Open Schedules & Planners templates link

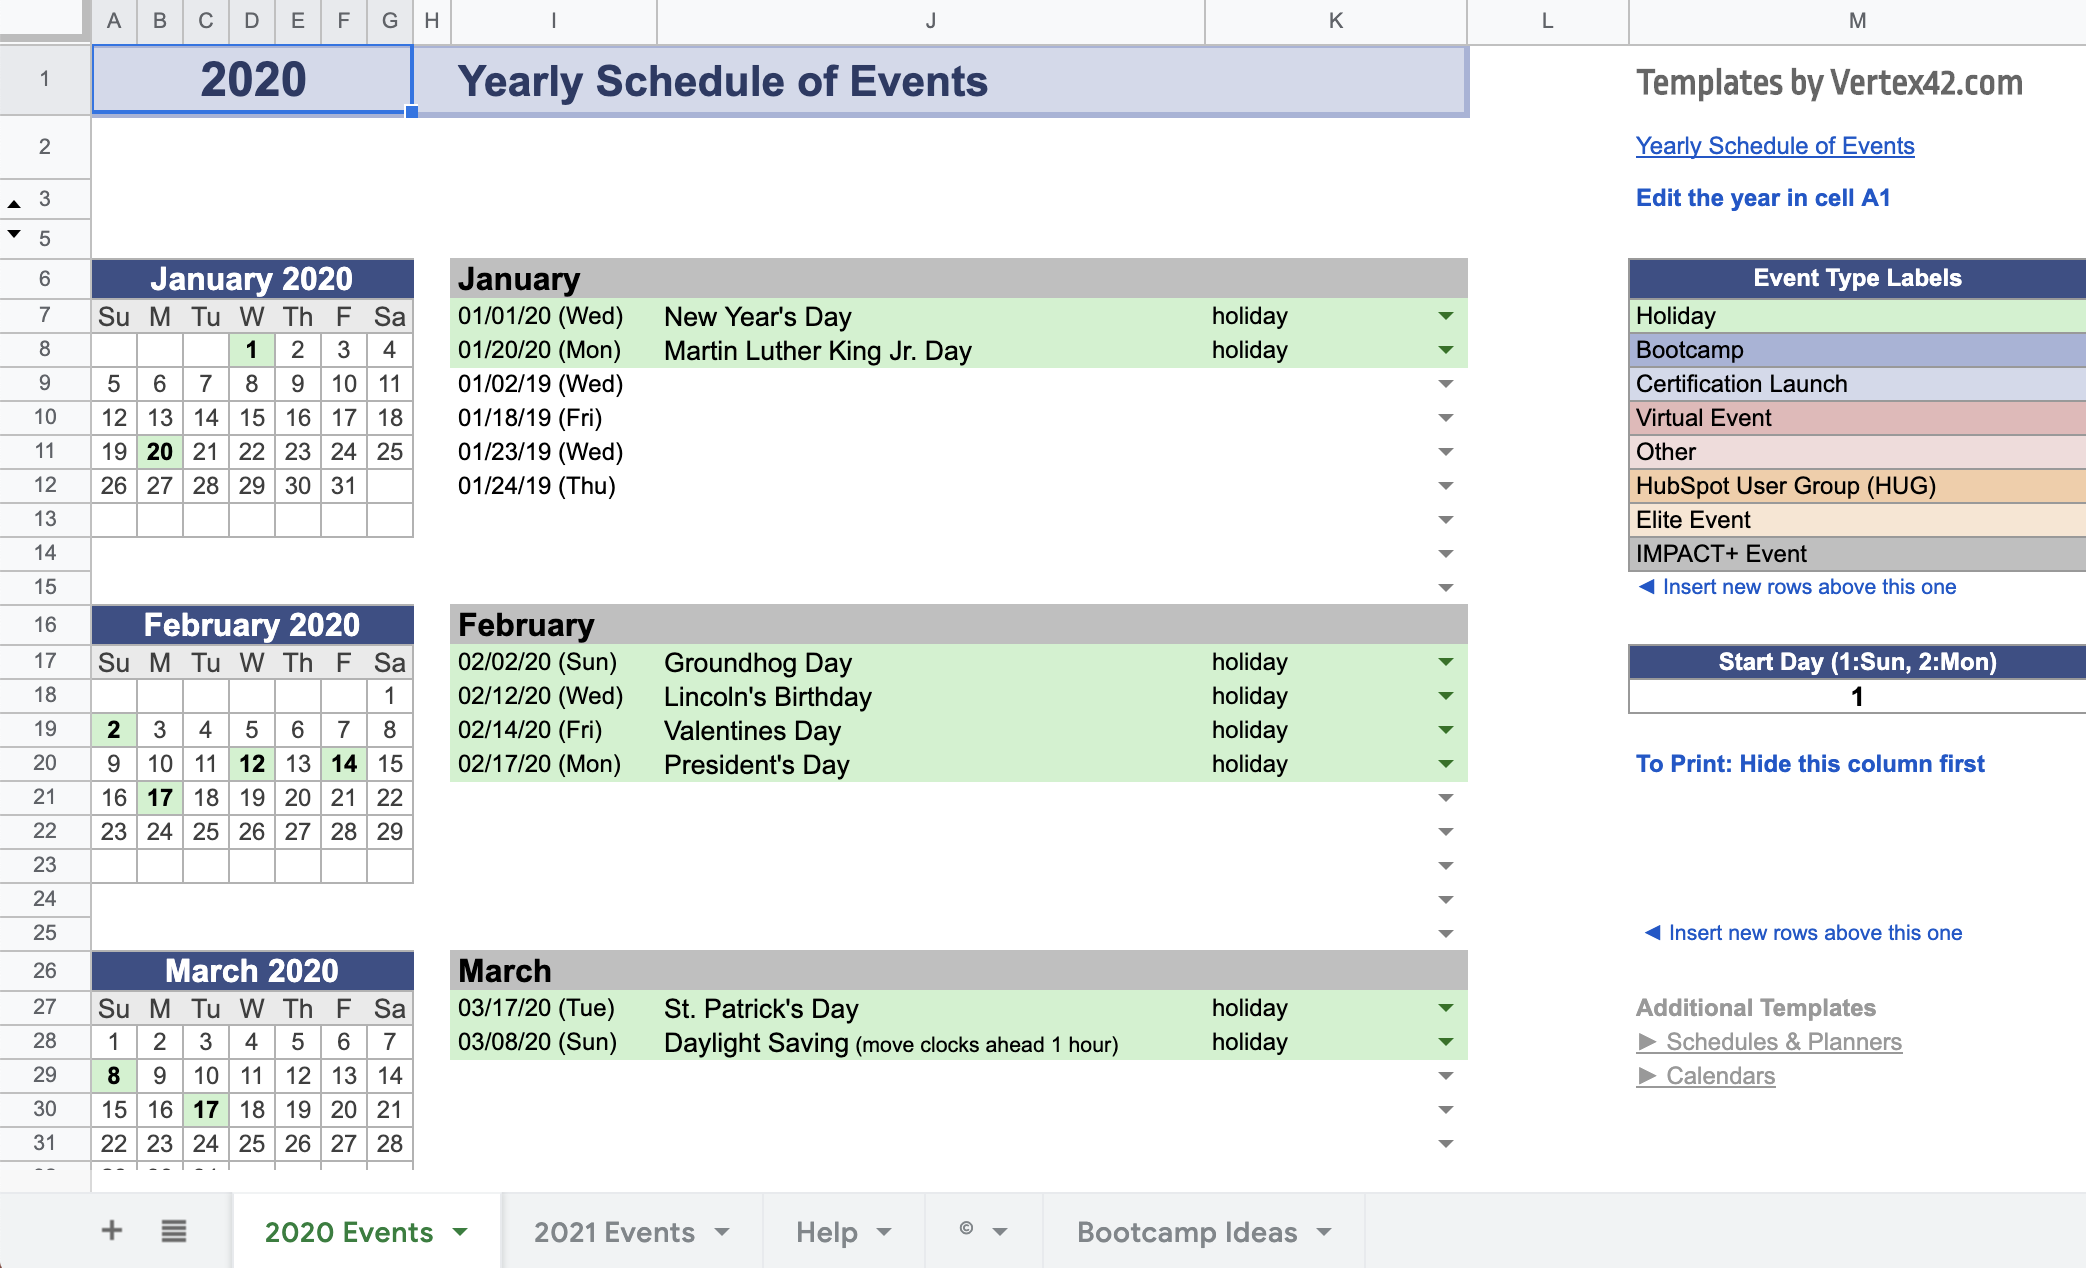pos(1783,1042)
